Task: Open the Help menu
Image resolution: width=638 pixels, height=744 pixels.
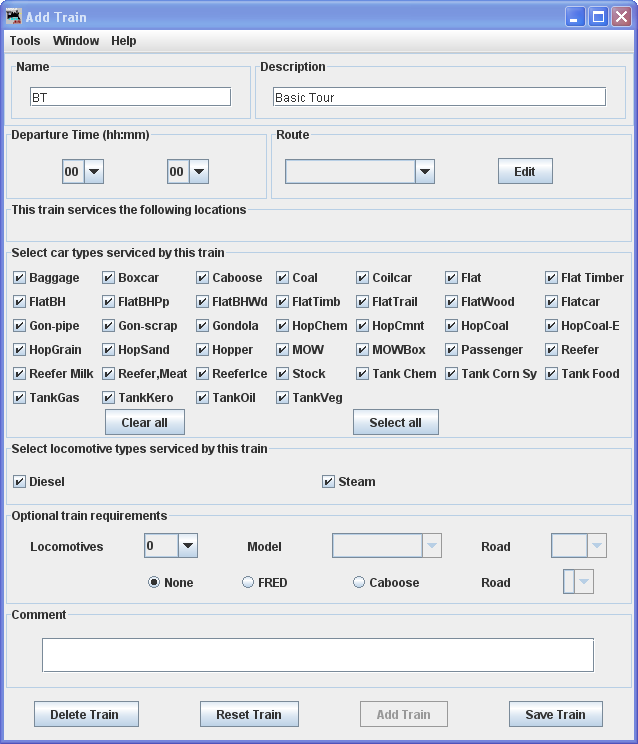Action: (124, 41)
